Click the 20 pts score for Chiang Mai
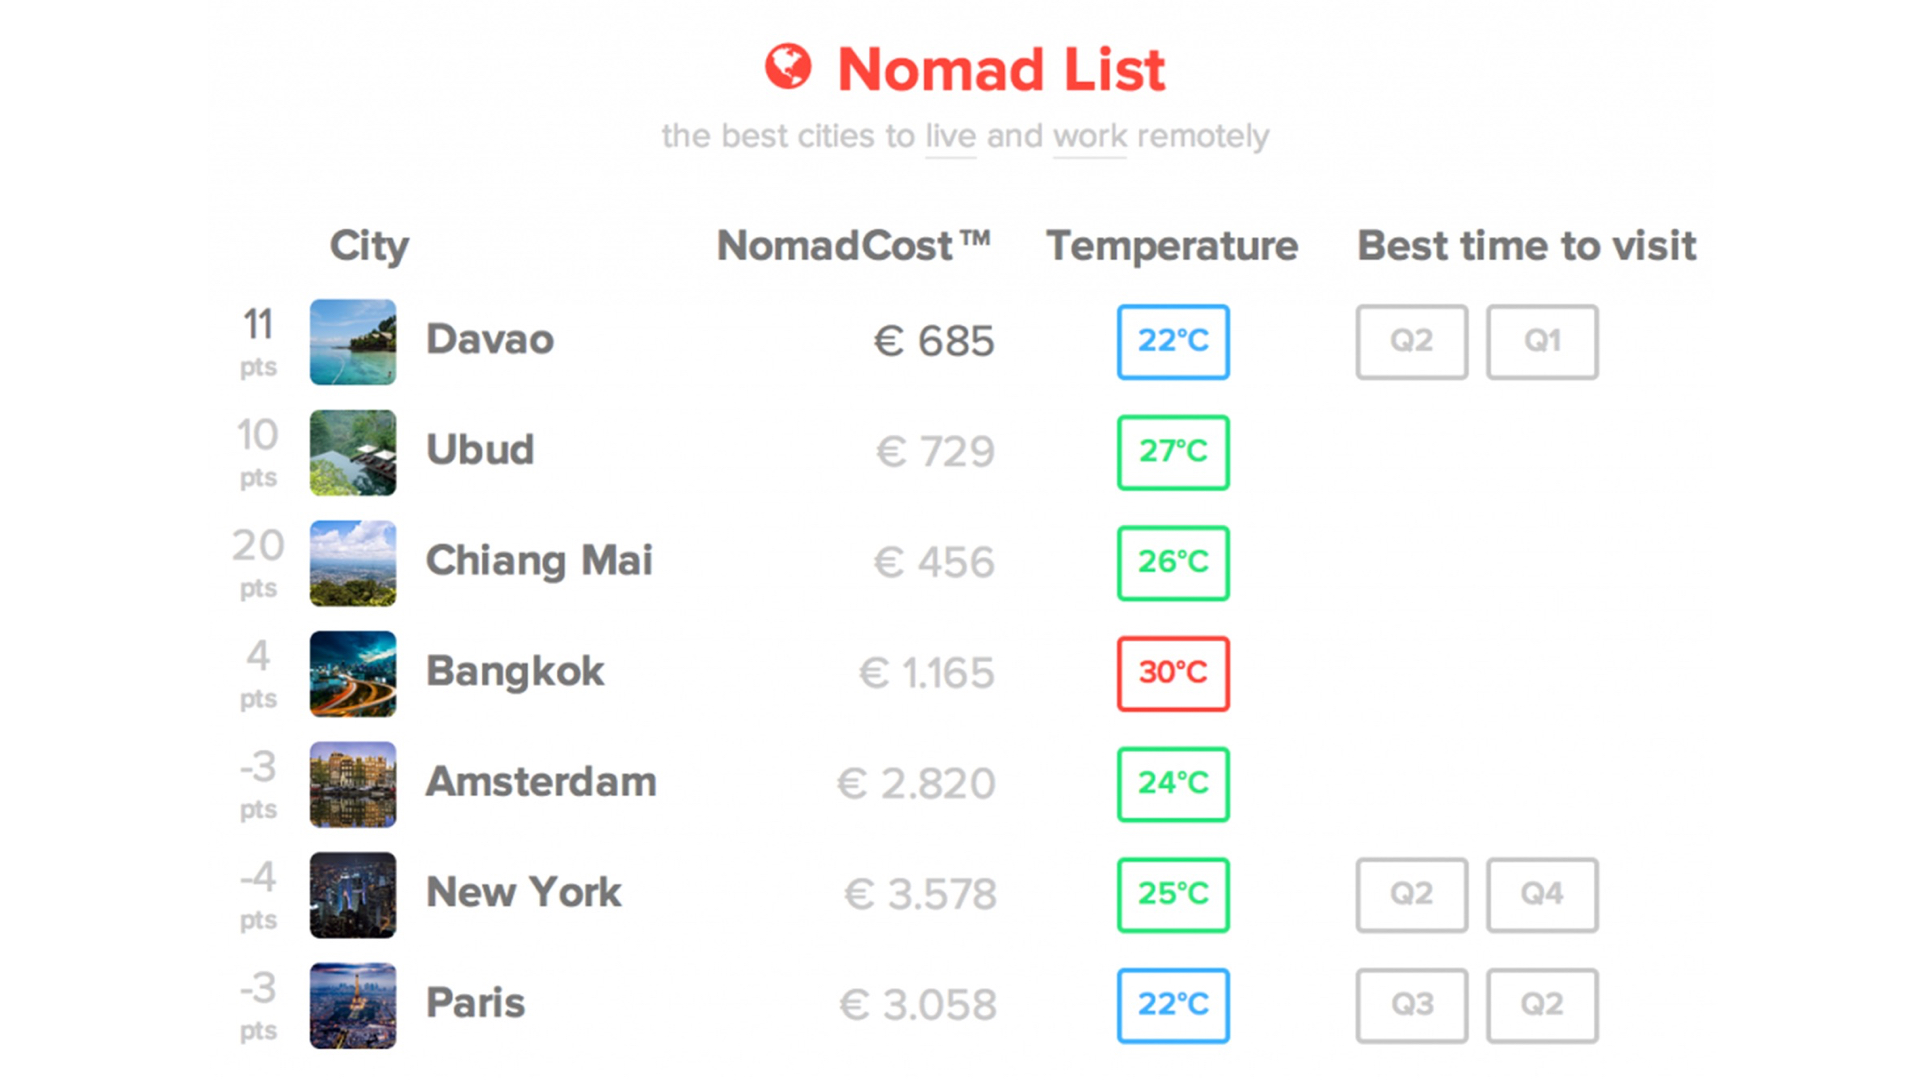This screenshot has height=1080, width=1920. [258, 563]
